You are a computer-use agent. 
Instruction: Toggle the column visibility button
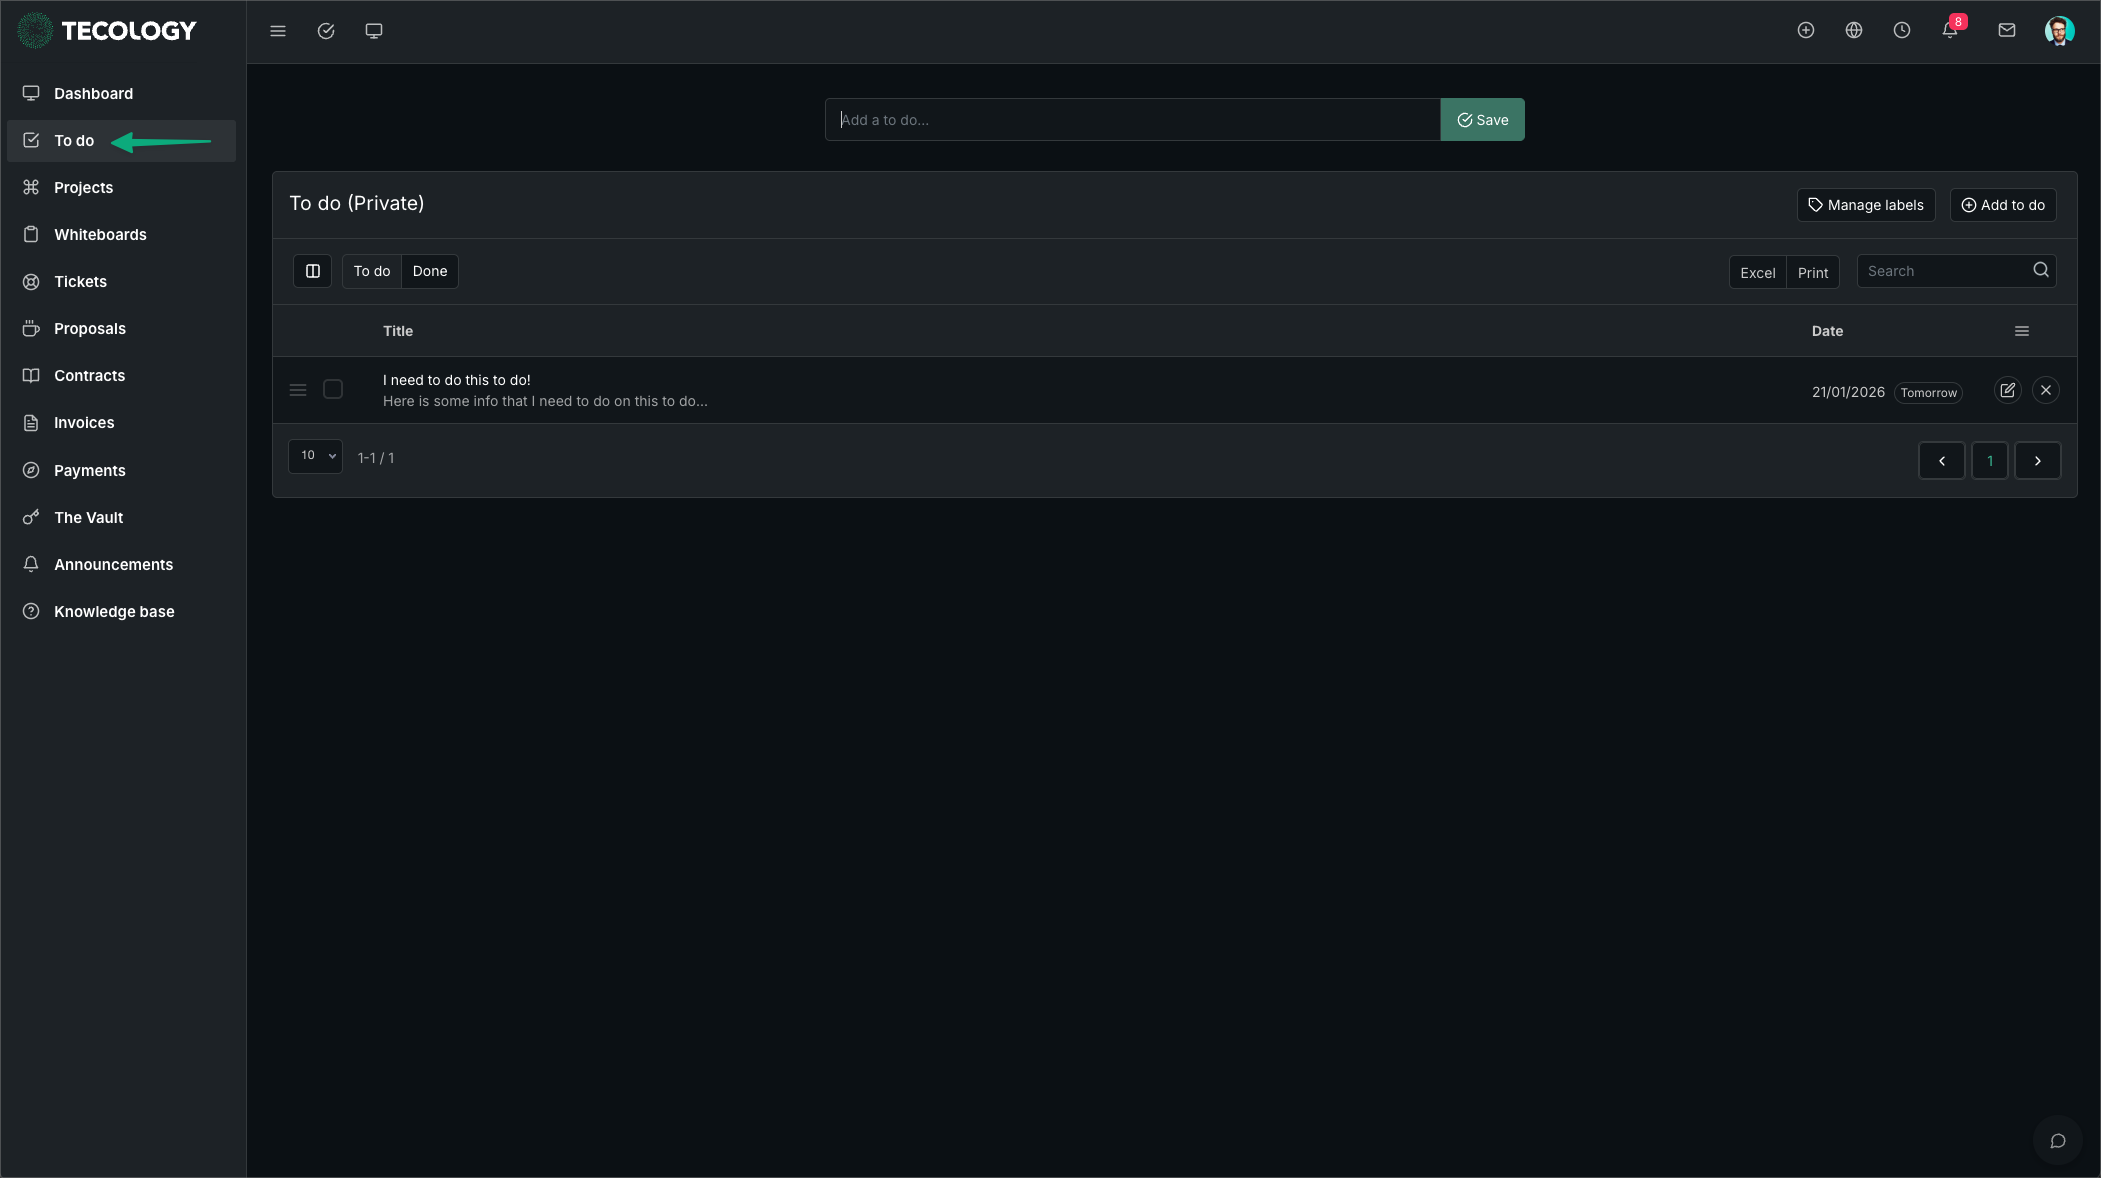312,271
